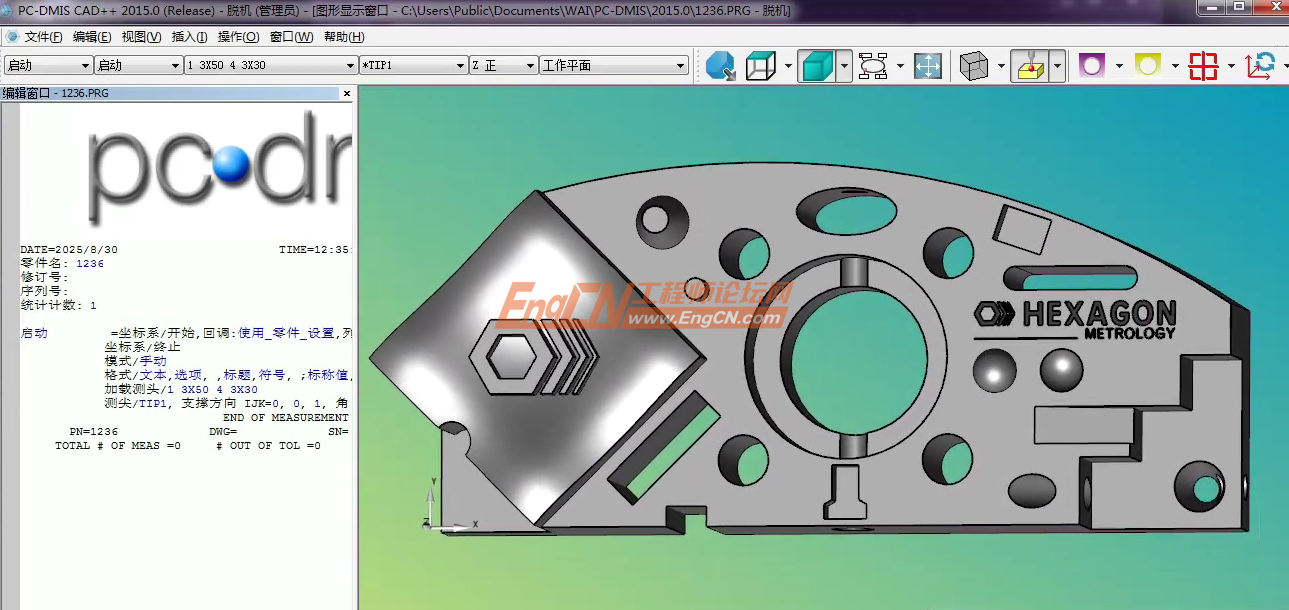Select the solid teal cube display mode
The width and height of the screenshot is (1289, 610).
[817, 66]
